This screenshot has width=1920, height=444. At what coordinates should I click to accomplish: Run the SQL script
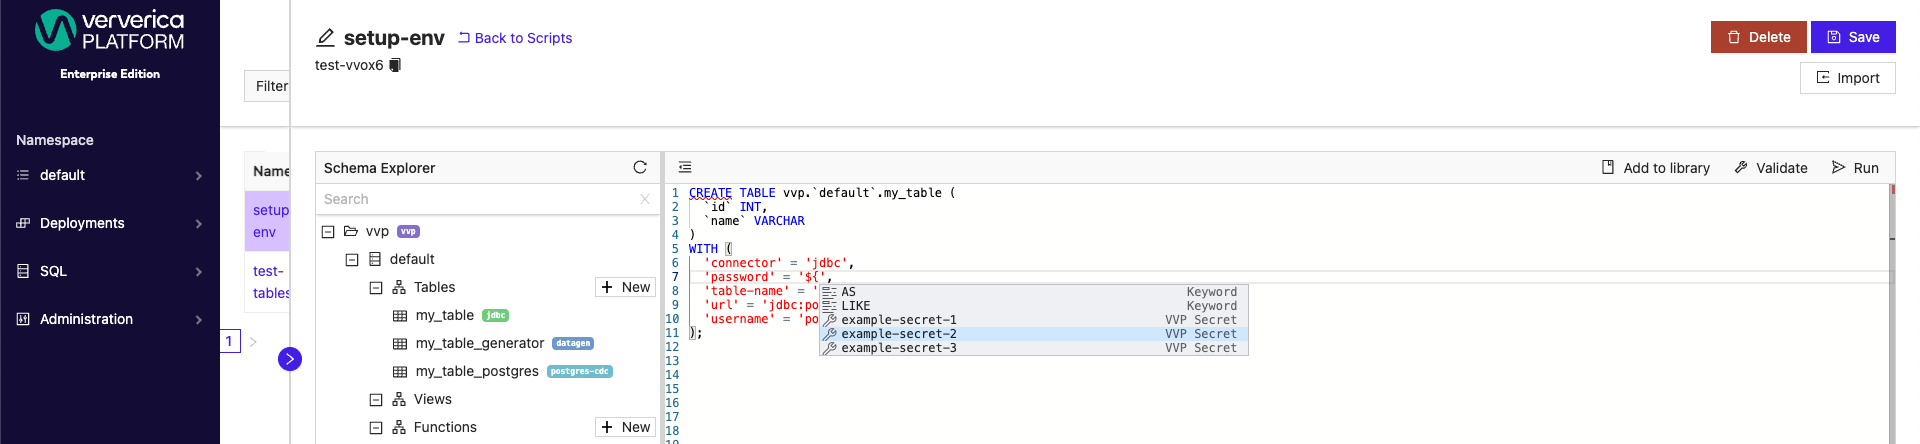[1855, 168]
